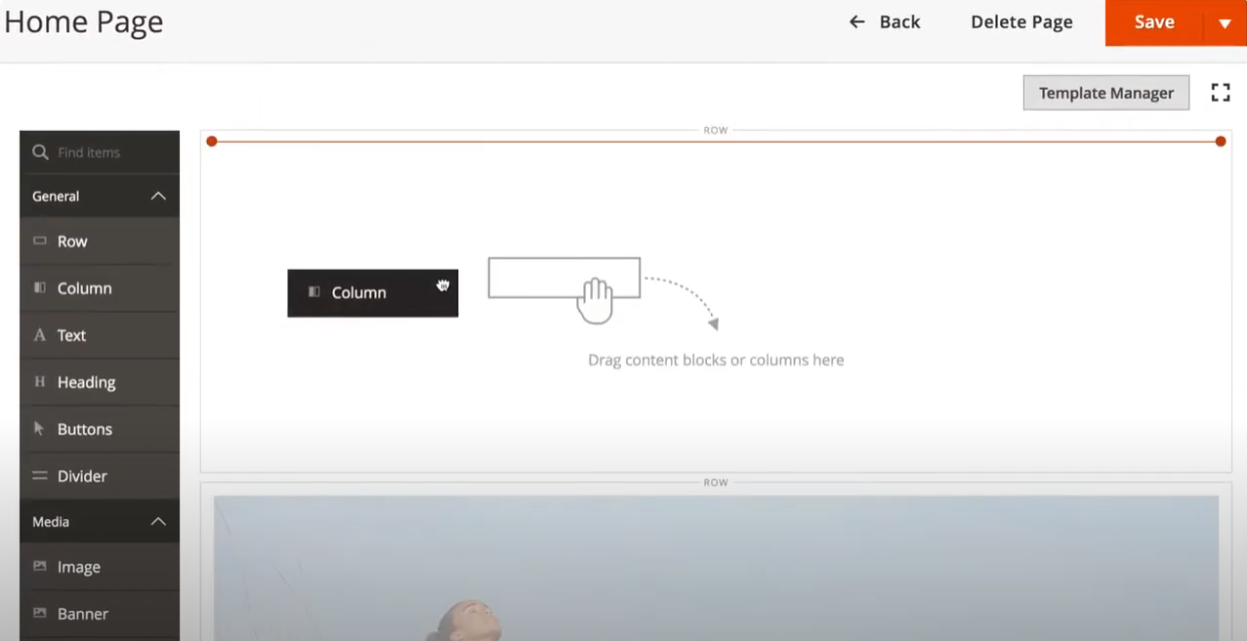
Task: Click the search magnifier in the sidebar
Action: (x=40, y=152)
